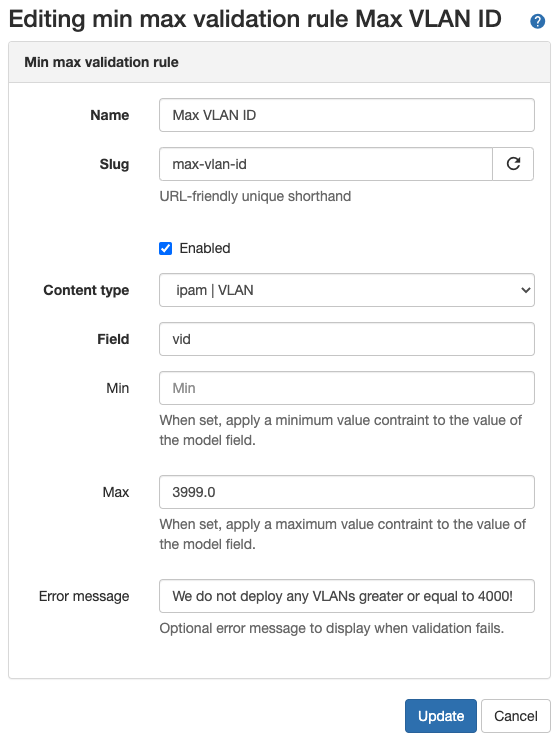Image resolution: width=559 pixels, height=742 pixels.
Task: Focus the Max input with 3999.0
Action: 346,492
